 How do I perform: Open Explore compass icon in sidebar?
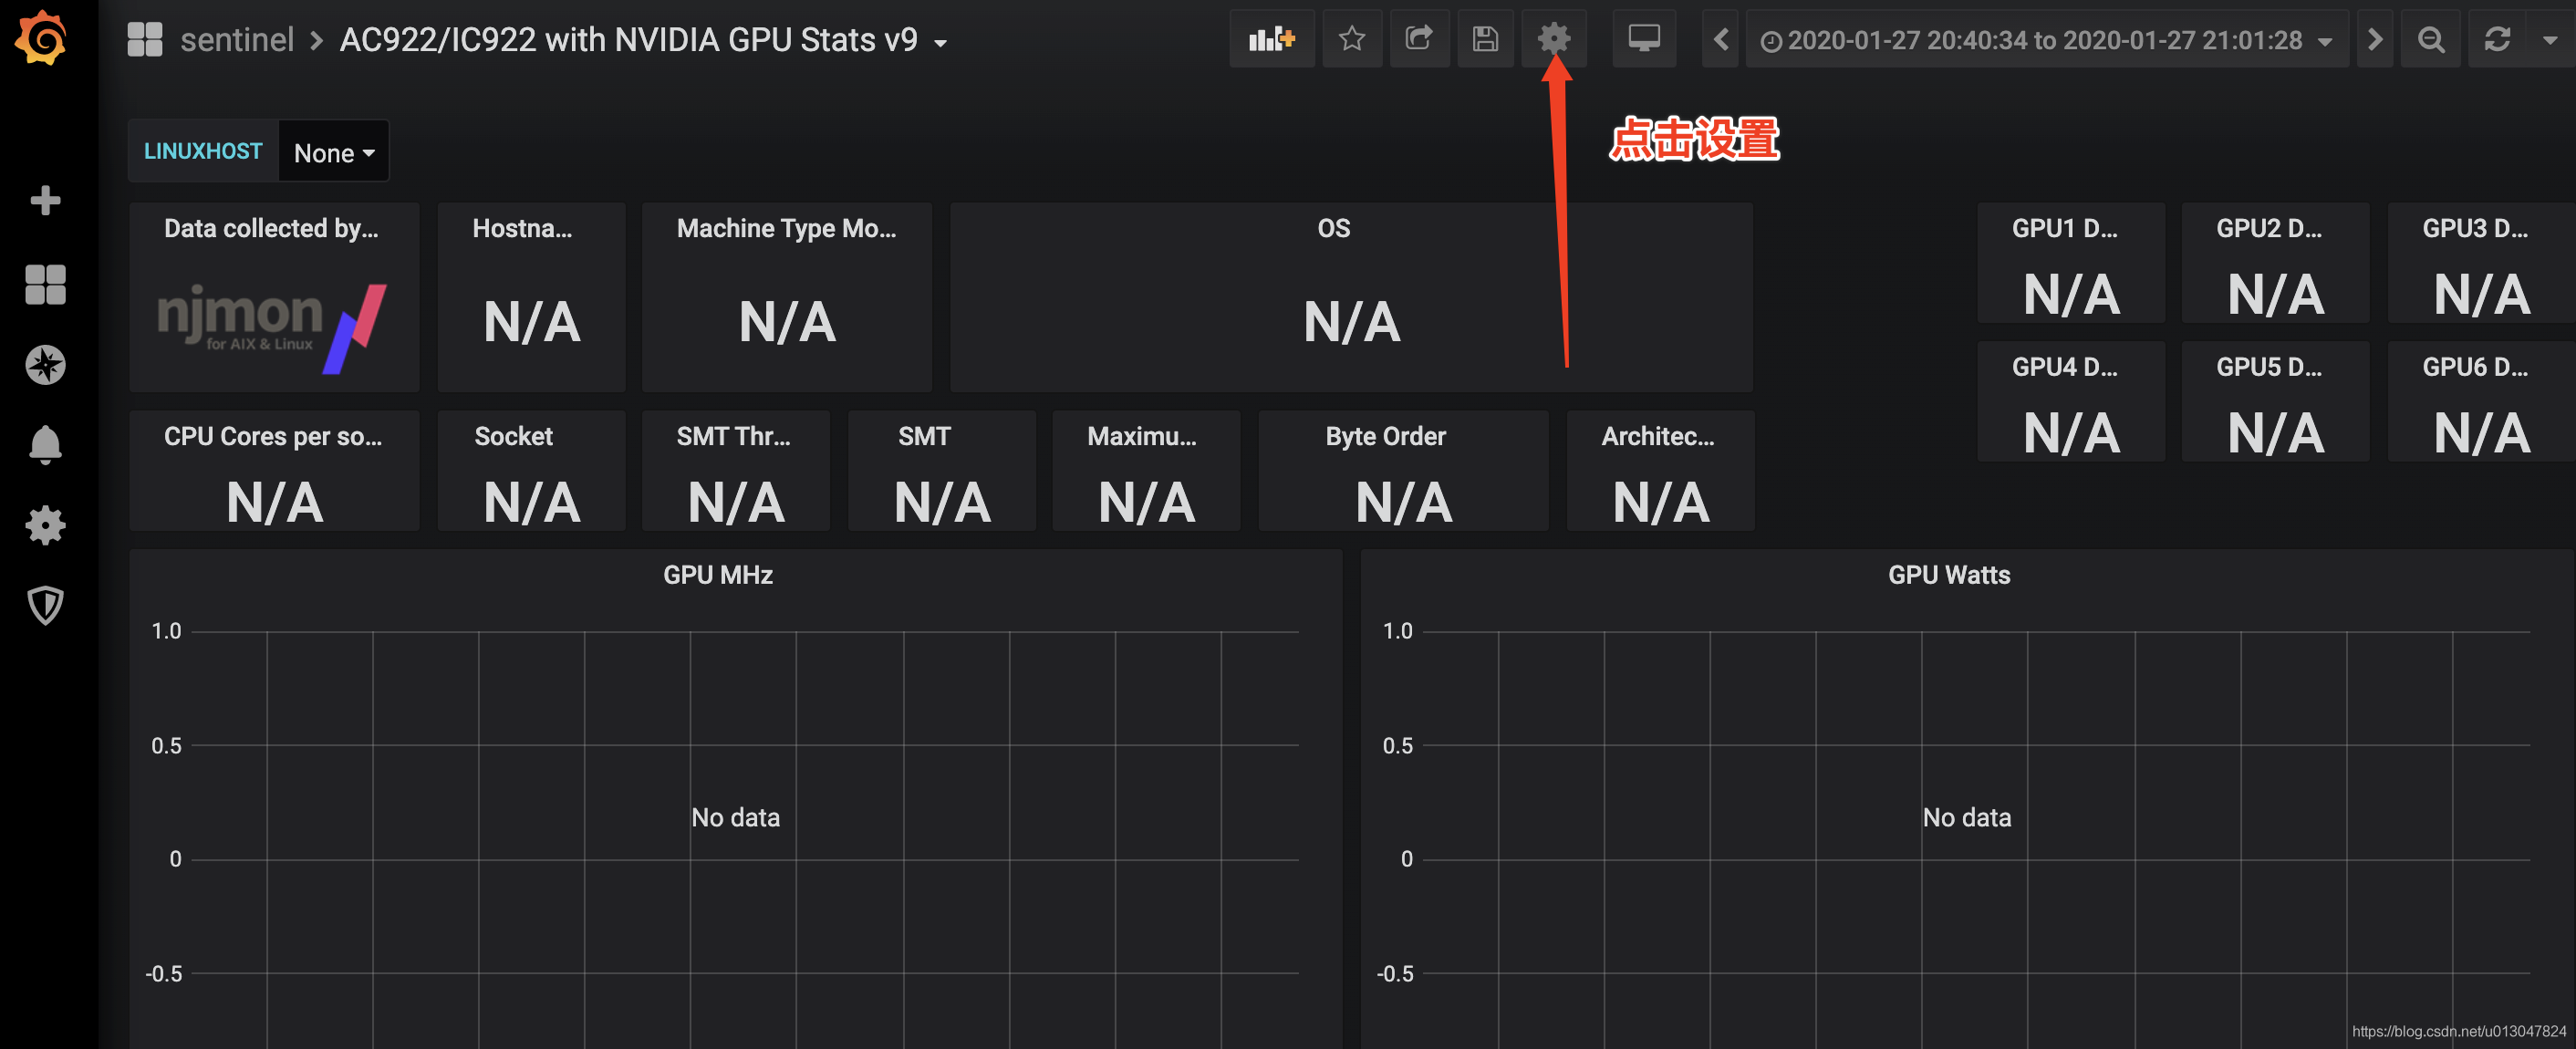(45, 365)
